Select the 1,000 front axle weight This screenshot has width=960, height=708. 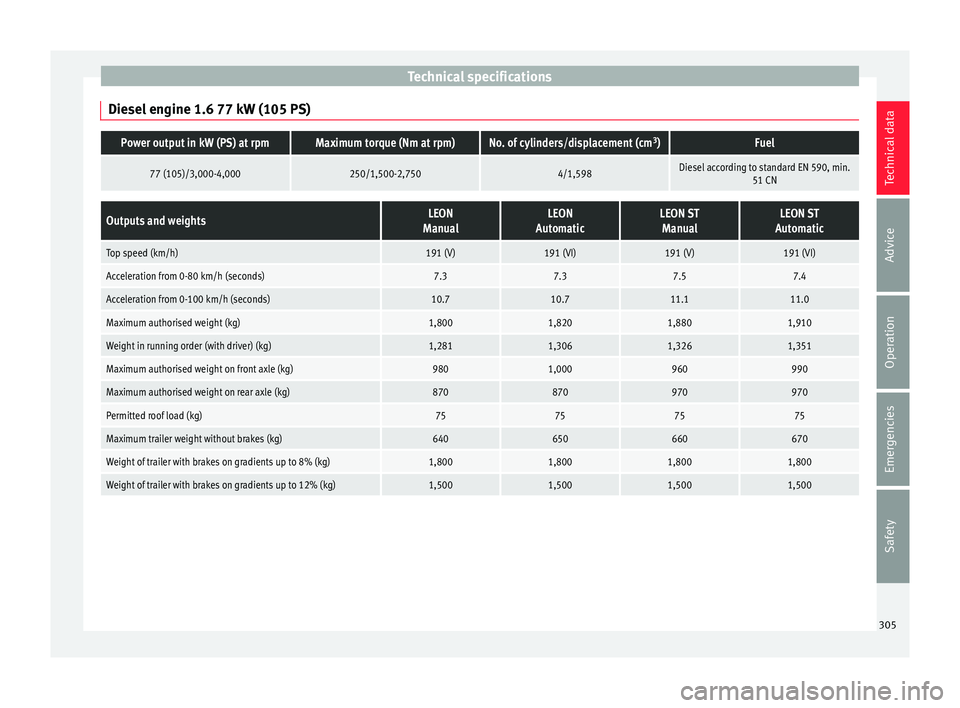(x=560, y=369)
